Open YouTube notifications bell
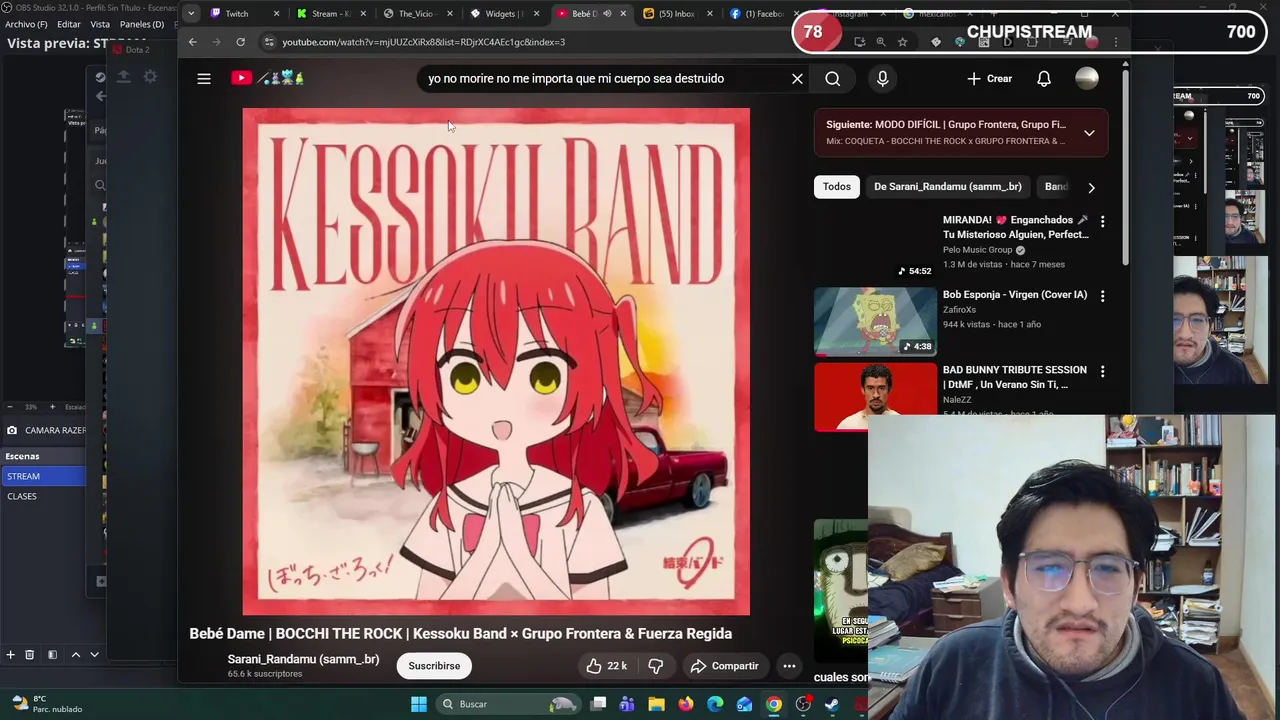Image resolution: width=1280 pixels, height=720 pixels. (x=1044, y=78)
